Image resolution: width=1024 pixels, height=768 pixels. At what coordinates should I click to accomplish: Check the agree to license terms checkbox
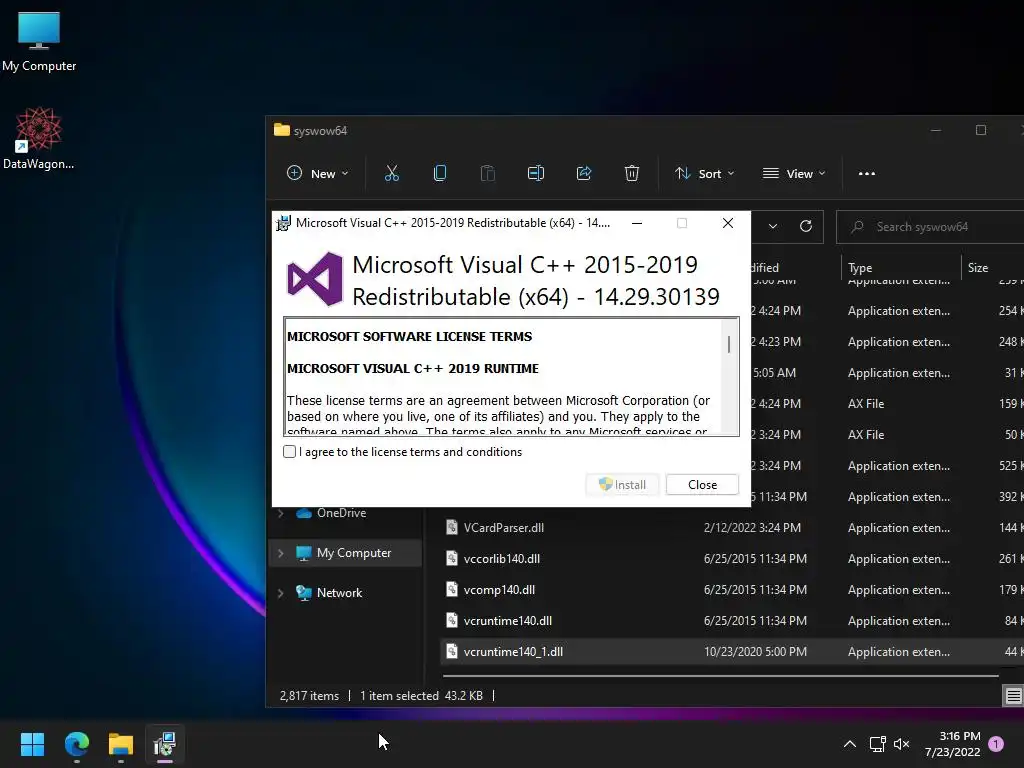(289, 452)
